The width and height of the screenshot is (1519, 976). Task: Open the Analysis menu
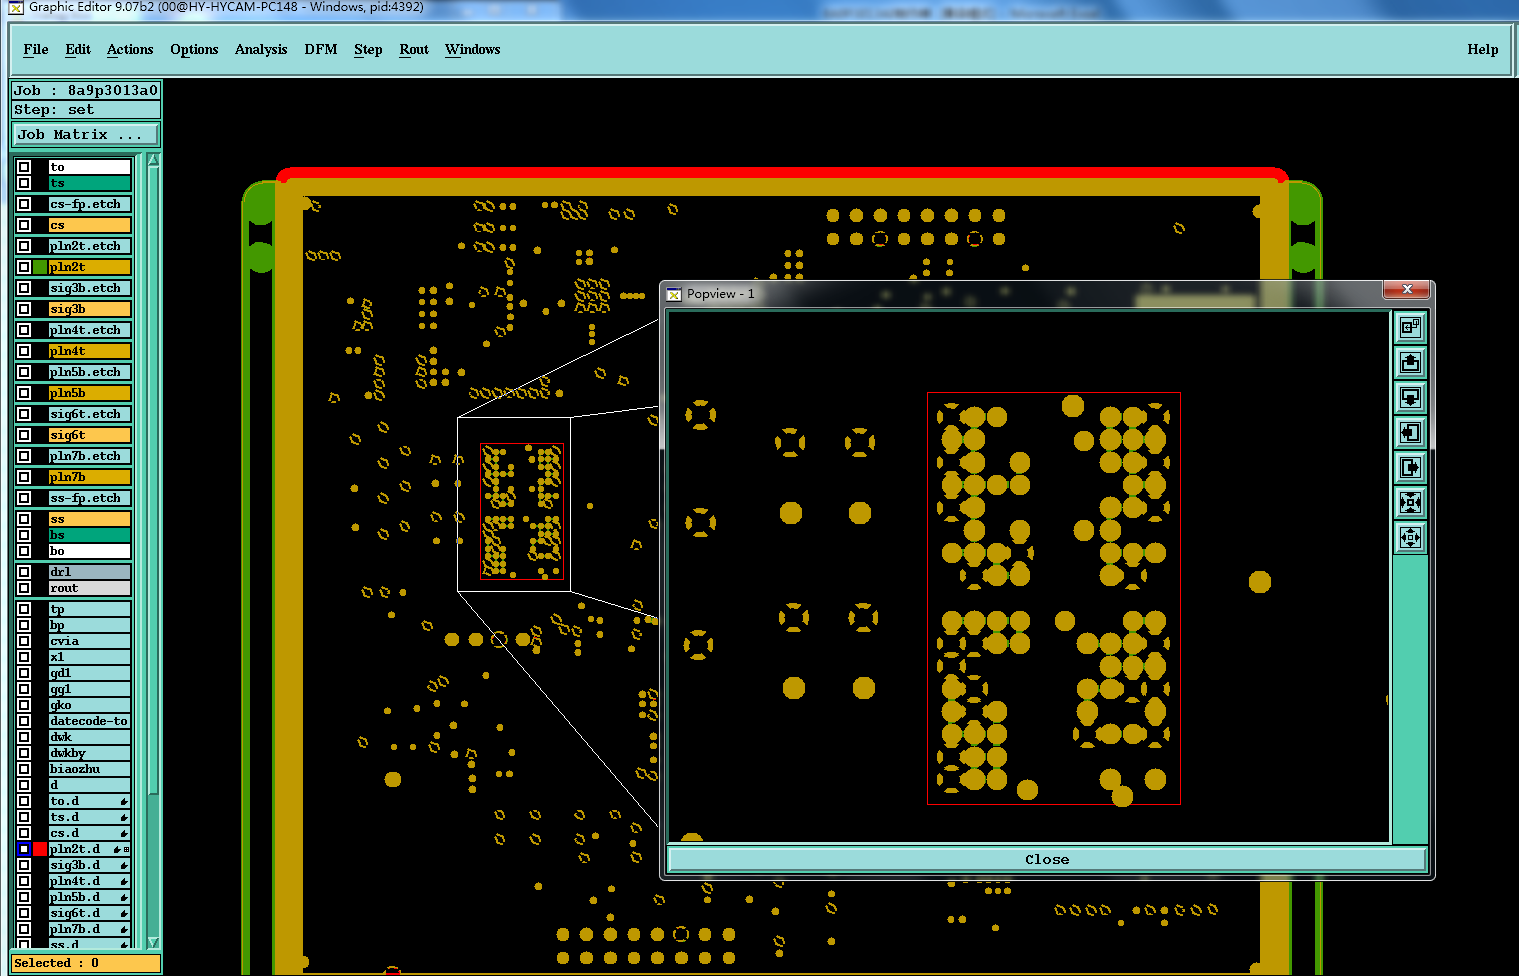click(x=261, y=49)
